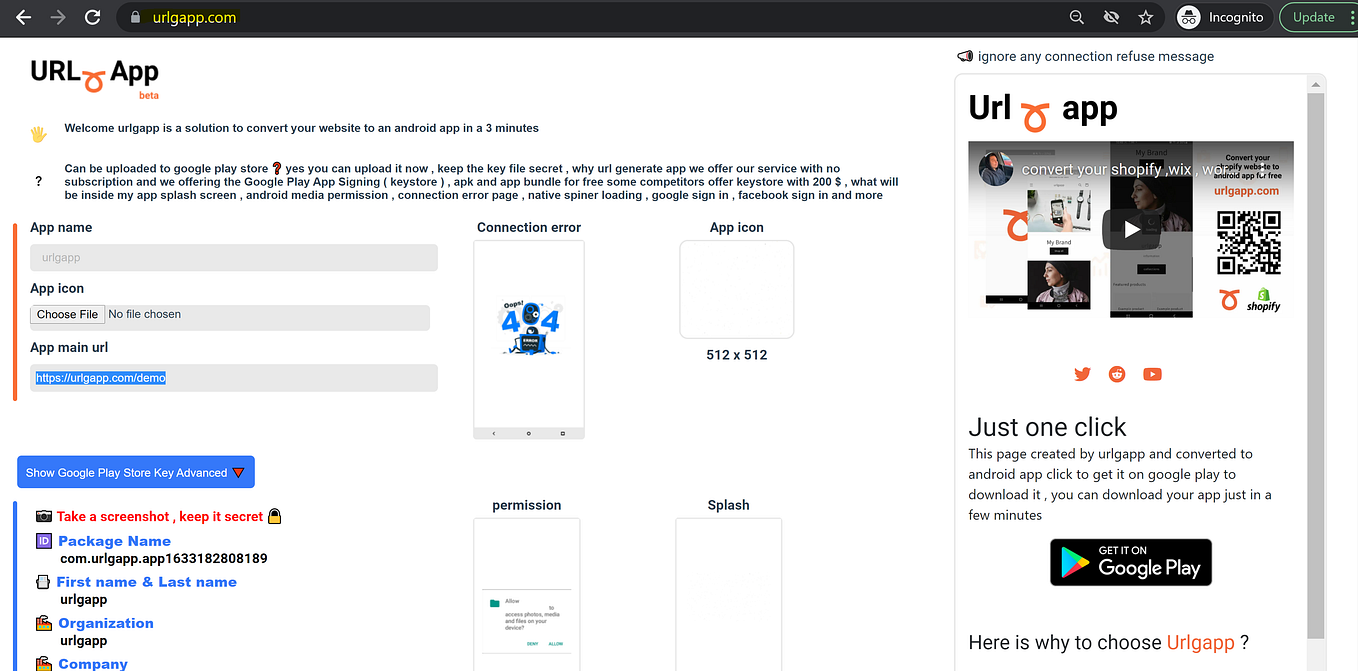
Task: Open the YouTube link icon
Action: tap(1152, 374)
